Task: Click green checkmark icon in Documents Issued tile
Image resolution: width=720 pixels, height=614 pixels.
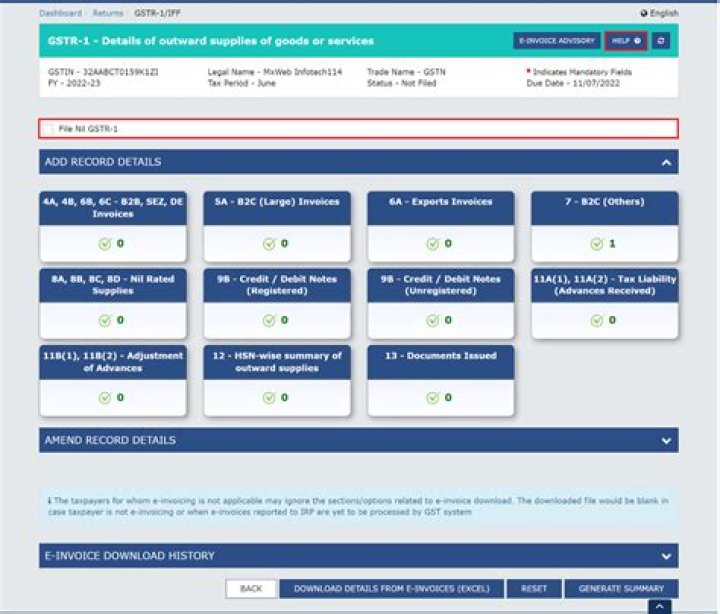Action: point(432,397)
